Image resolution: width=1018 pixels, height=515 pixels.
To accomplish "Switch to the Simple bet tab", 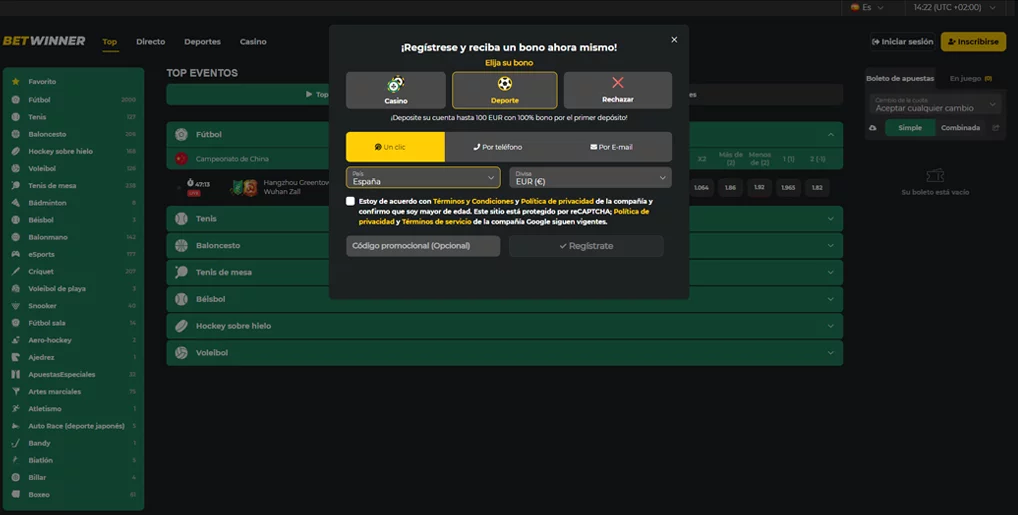I will pos(910,128).
